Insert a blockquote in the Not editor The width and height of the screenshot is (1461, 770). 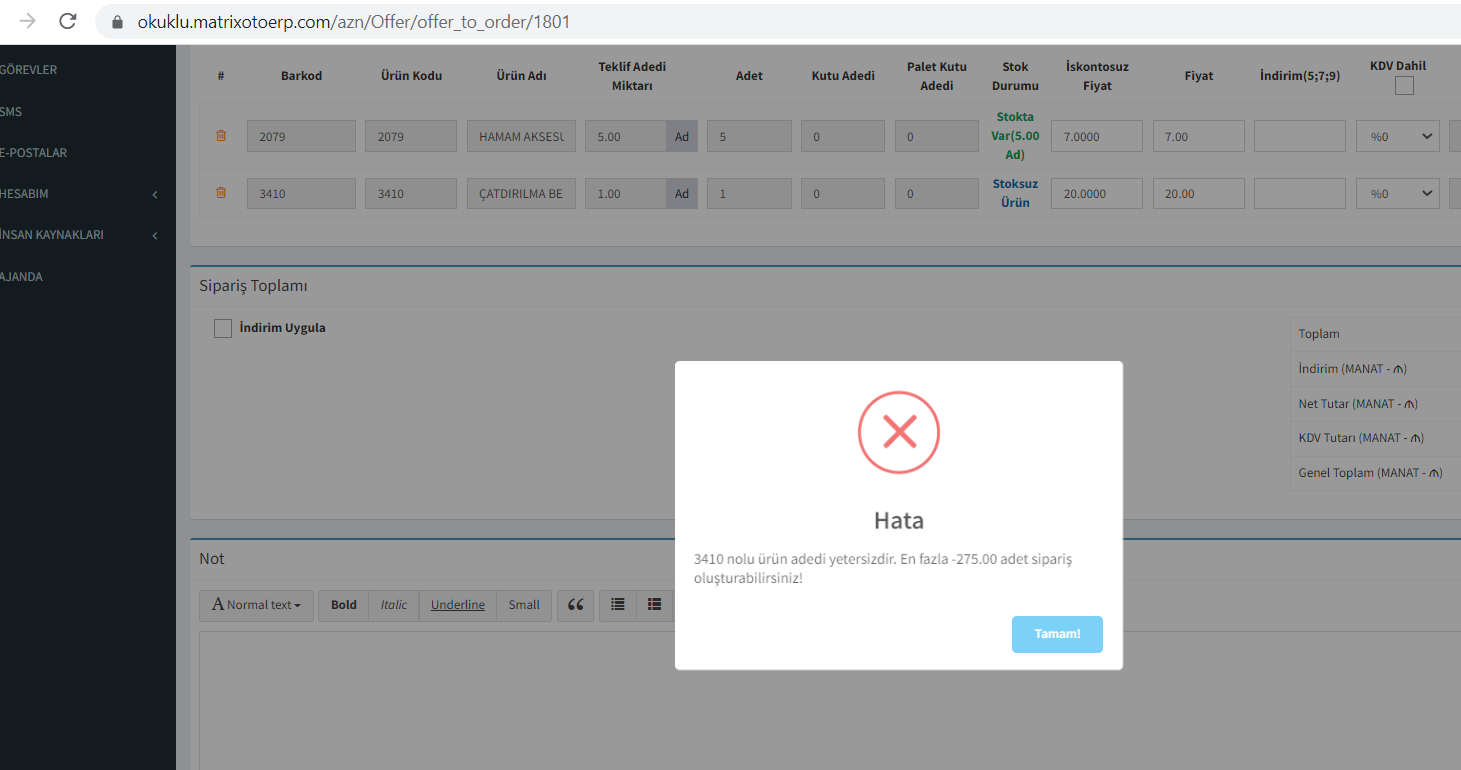click(x=575, y=605)
